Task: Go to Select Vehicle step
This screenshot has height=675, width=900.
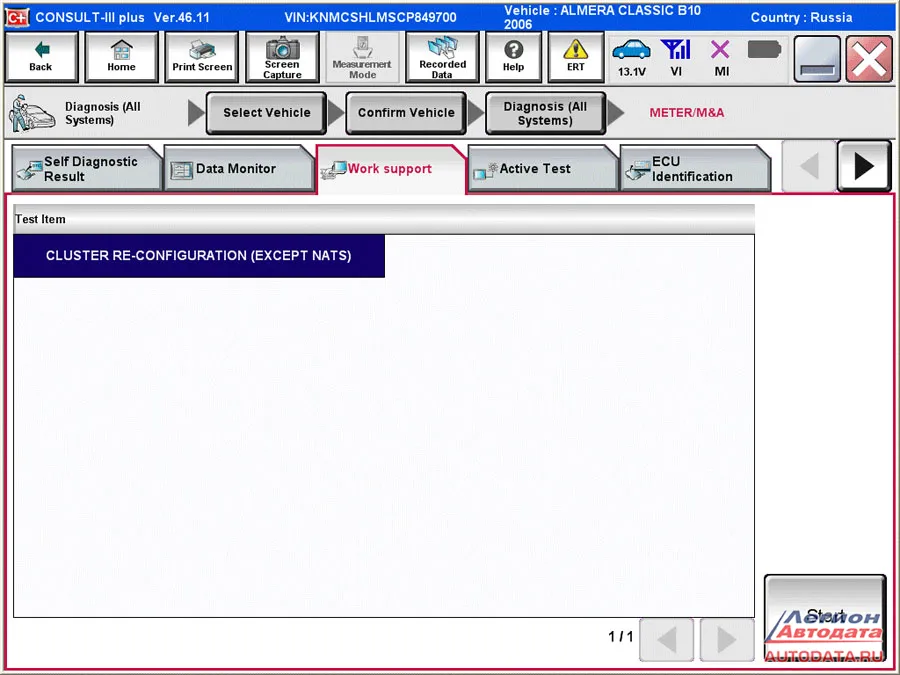Action: (266, 113)
